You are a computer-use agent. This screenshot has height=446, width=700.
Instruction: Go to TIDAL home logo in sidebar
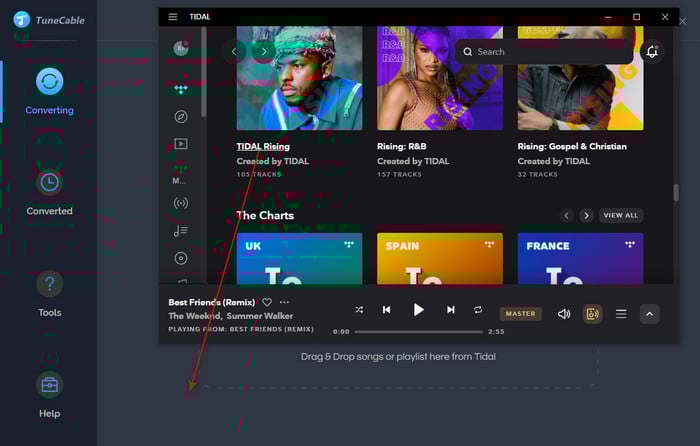(x=181, y=89)
